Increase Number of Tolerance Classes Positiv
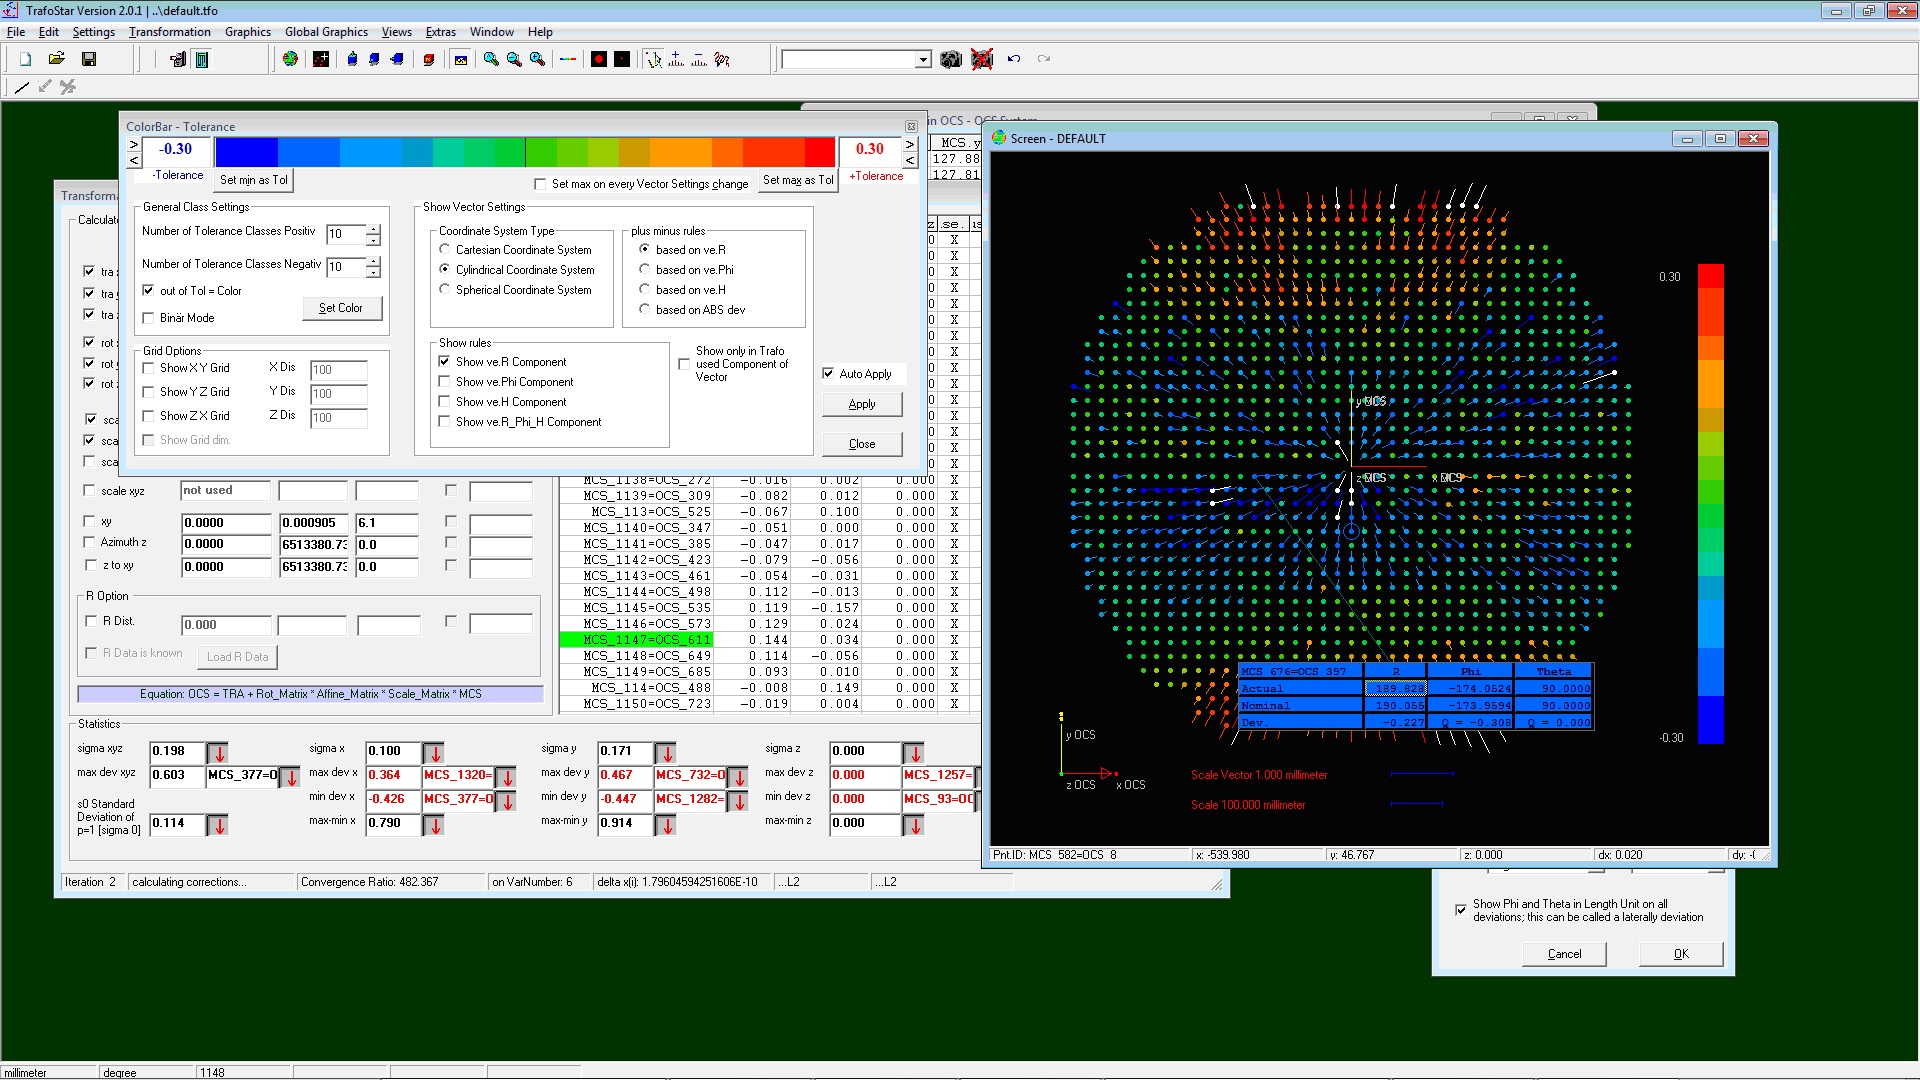Viewport: 1920px width, 1080px height. coord(373,230)
